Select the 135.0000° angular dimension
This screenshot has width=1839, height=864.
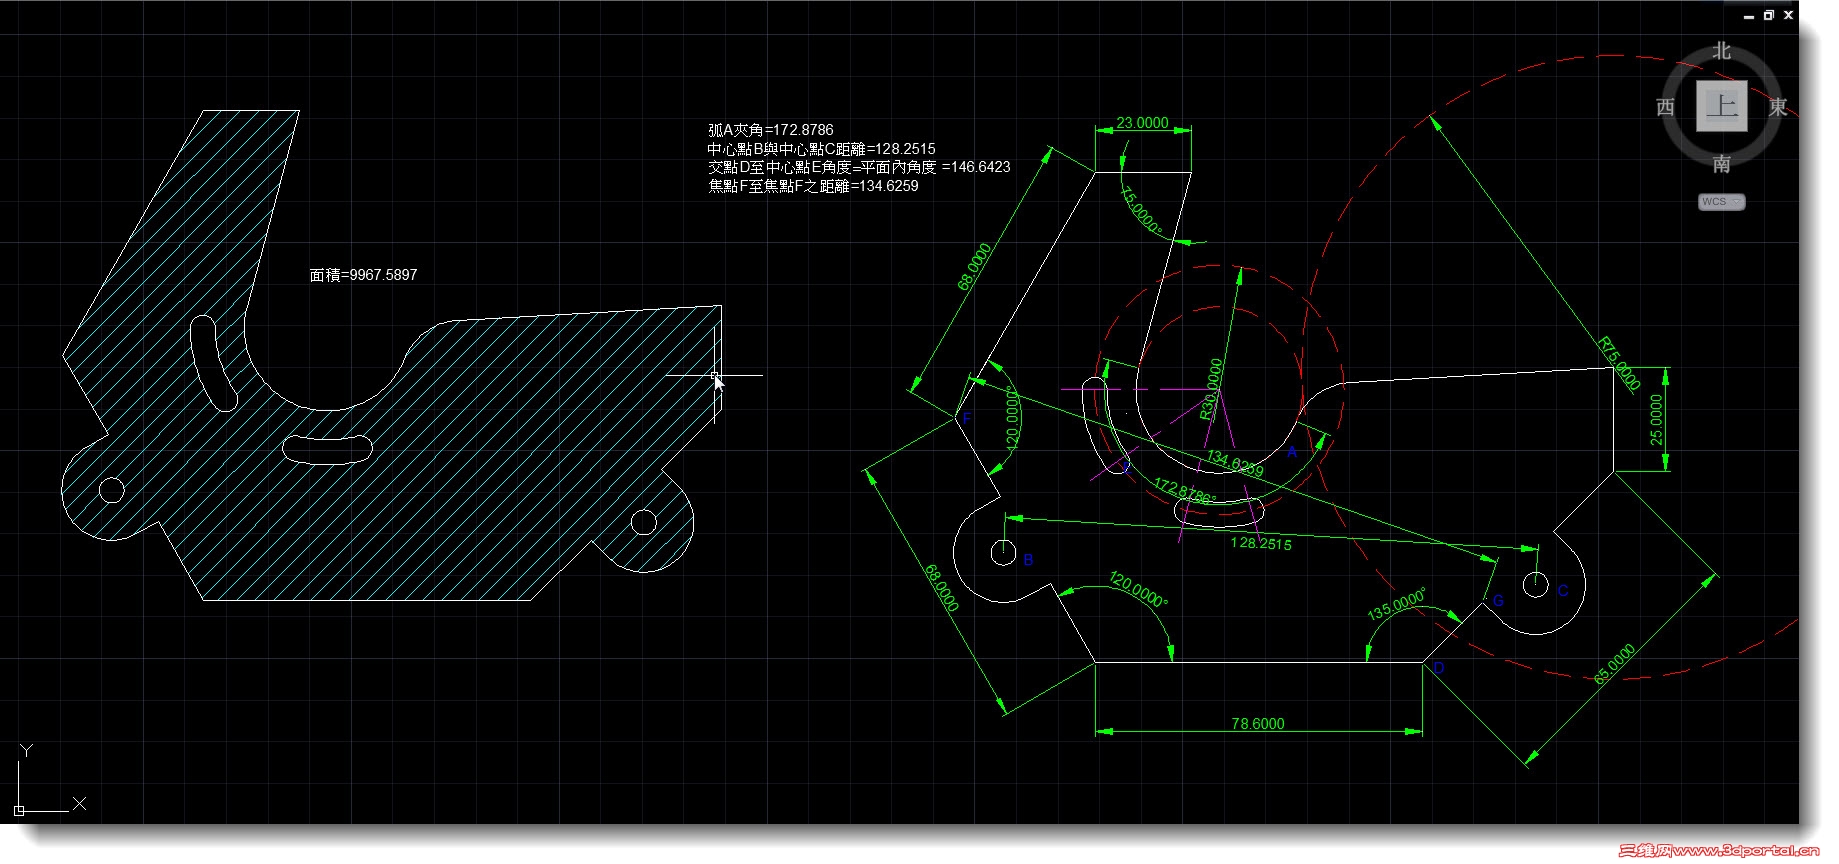(1397, 604)
